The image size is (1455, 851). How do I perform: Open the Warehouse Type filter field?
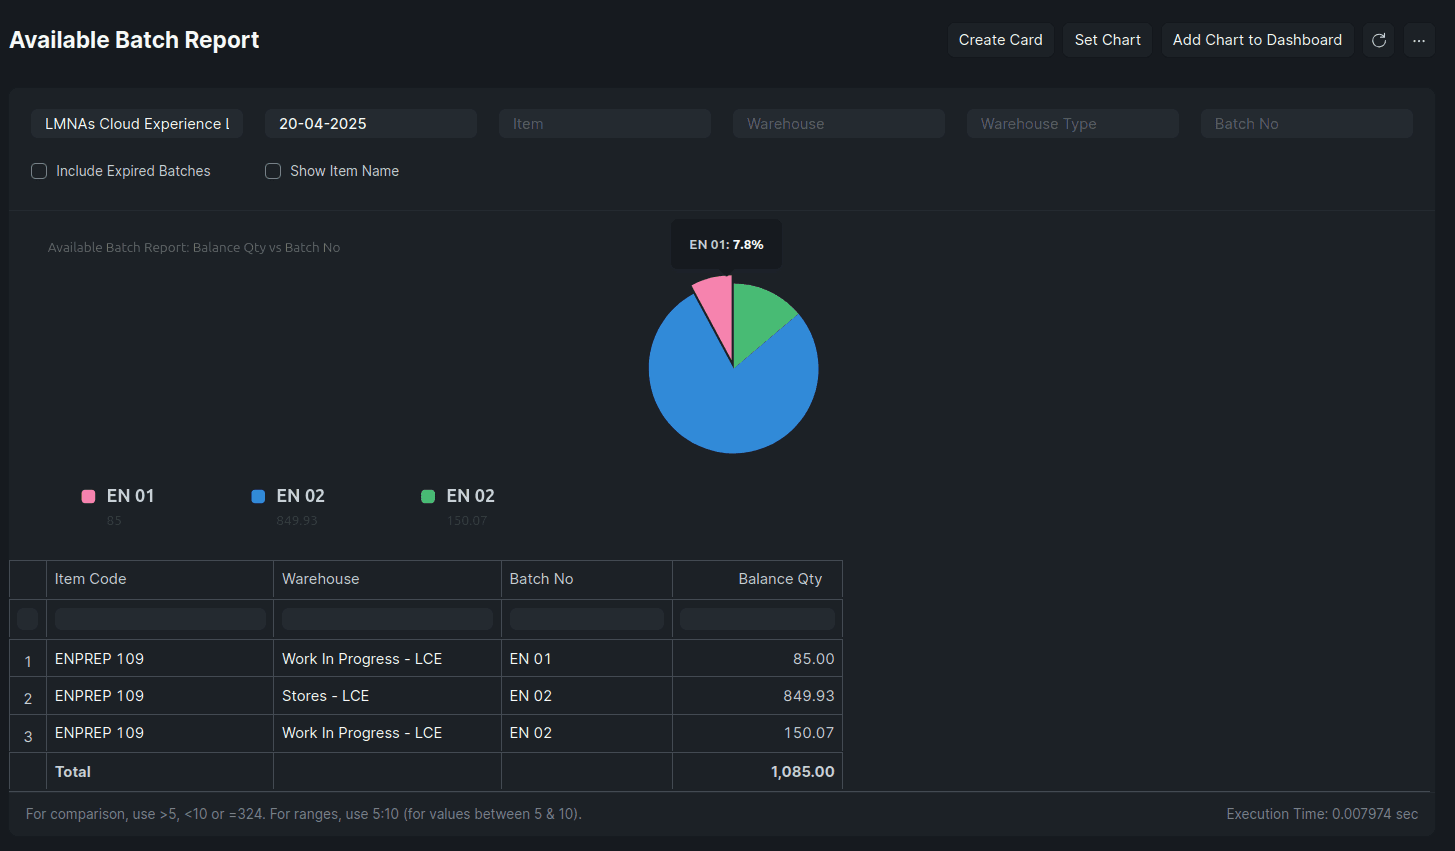pos(1073,124)
